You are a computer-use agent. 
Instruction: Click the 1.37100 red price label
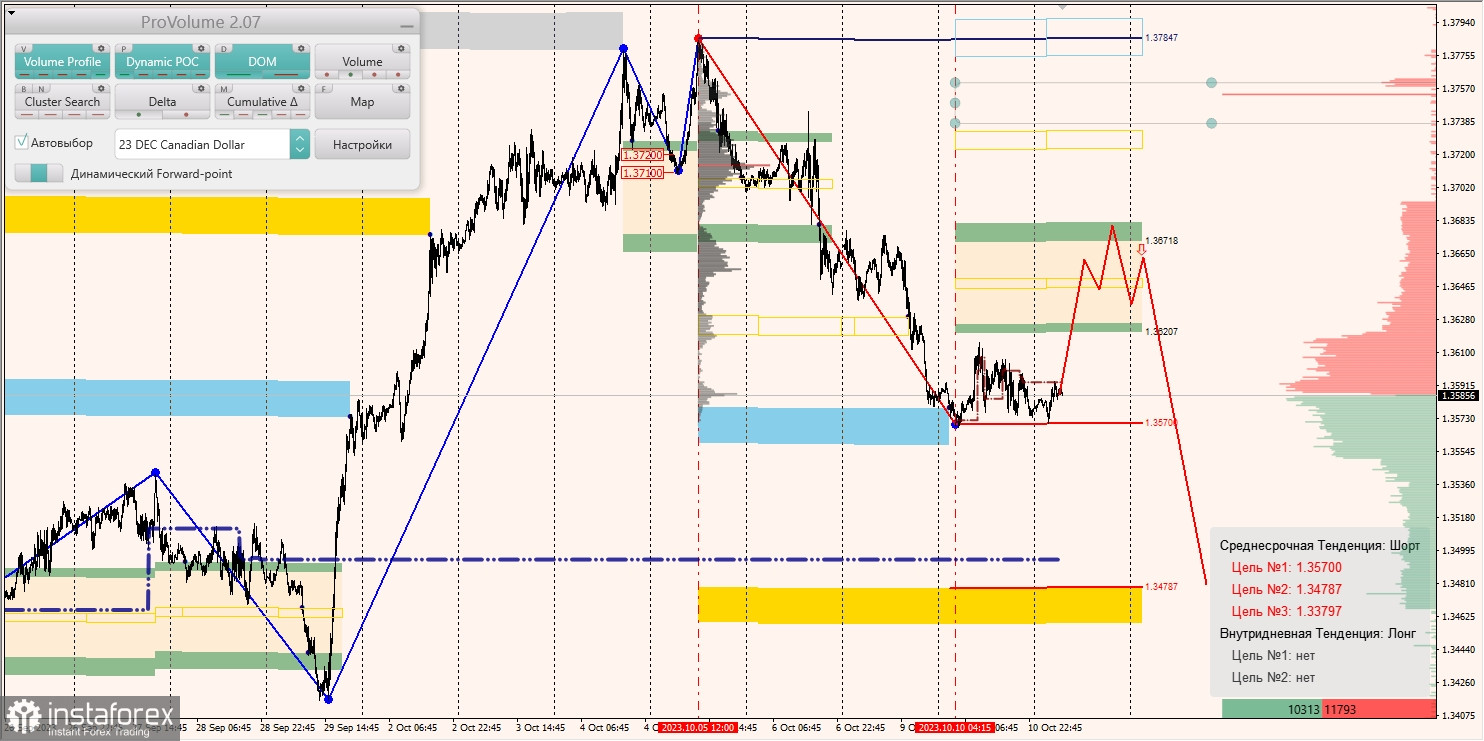point(642,173)
